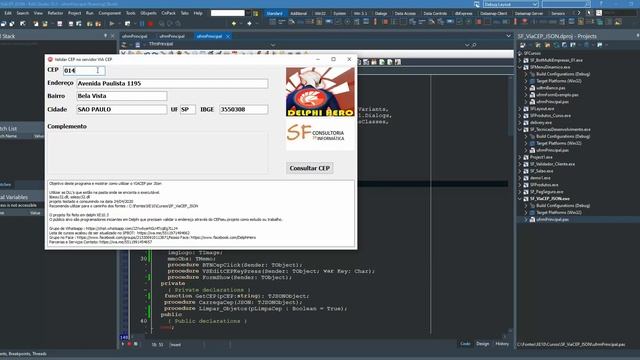640x360 pixels.
Task: Expand Project1.exe project node
Action: point(520,157)
